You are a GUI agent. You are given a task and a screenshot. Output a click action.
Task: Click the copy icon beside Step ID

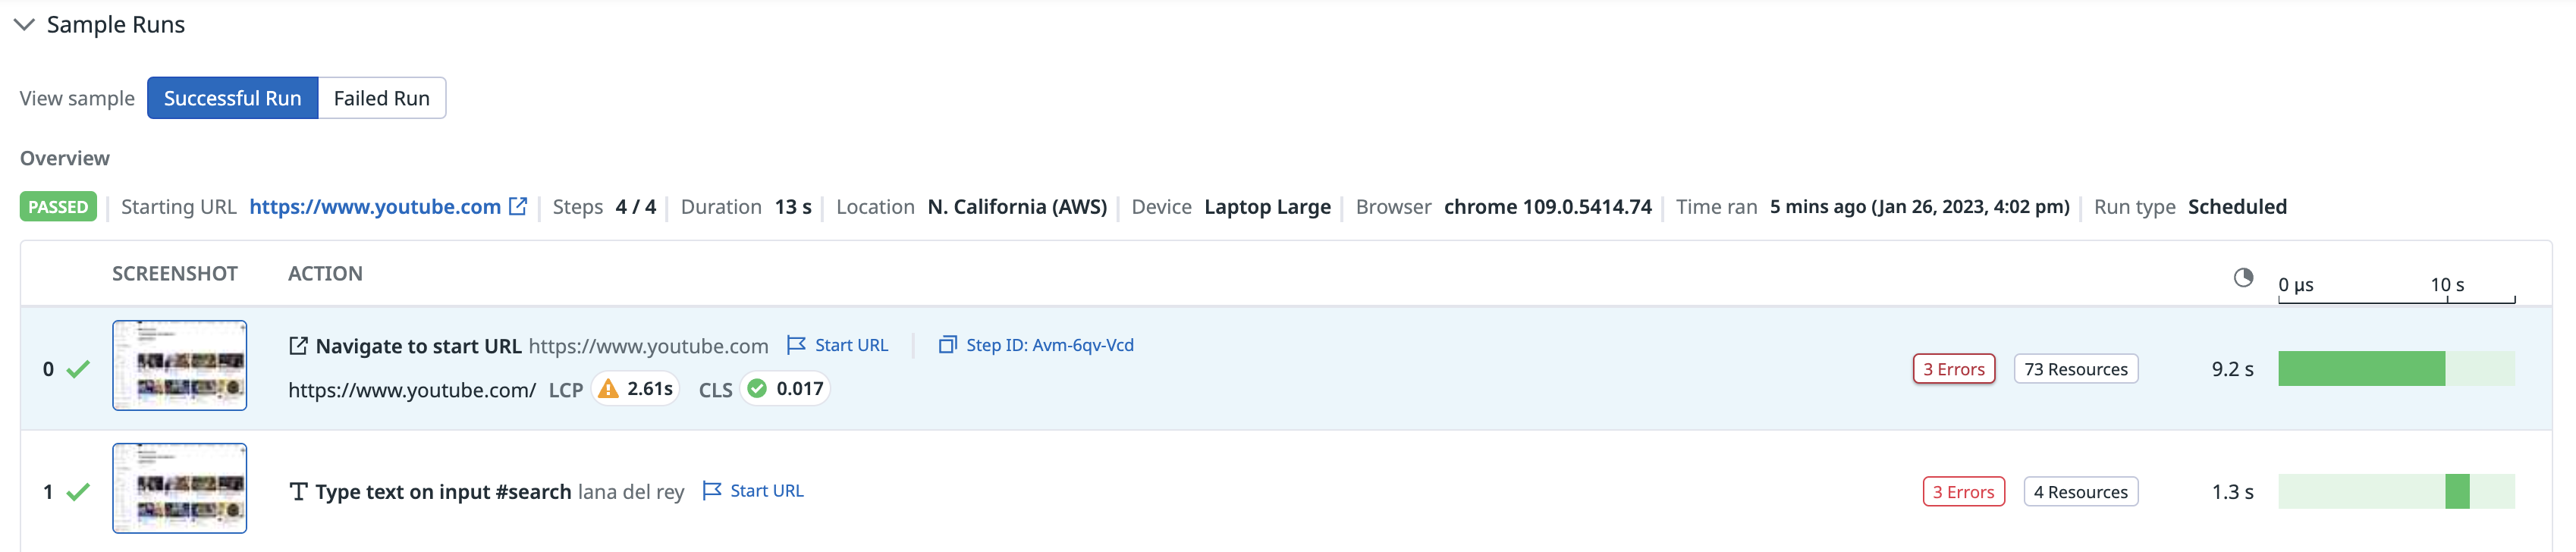pyautogui.click(x=947, y=345)
